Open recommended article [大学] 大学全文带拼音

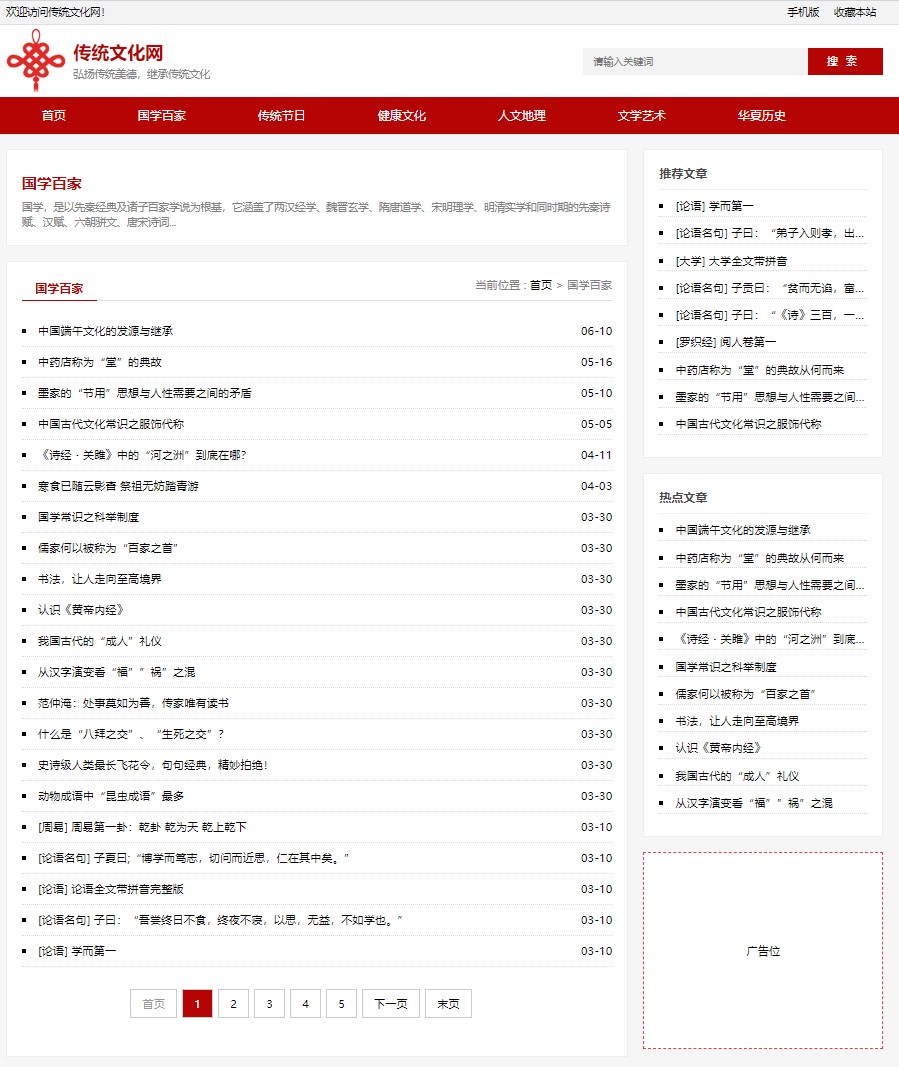[731, 261]
